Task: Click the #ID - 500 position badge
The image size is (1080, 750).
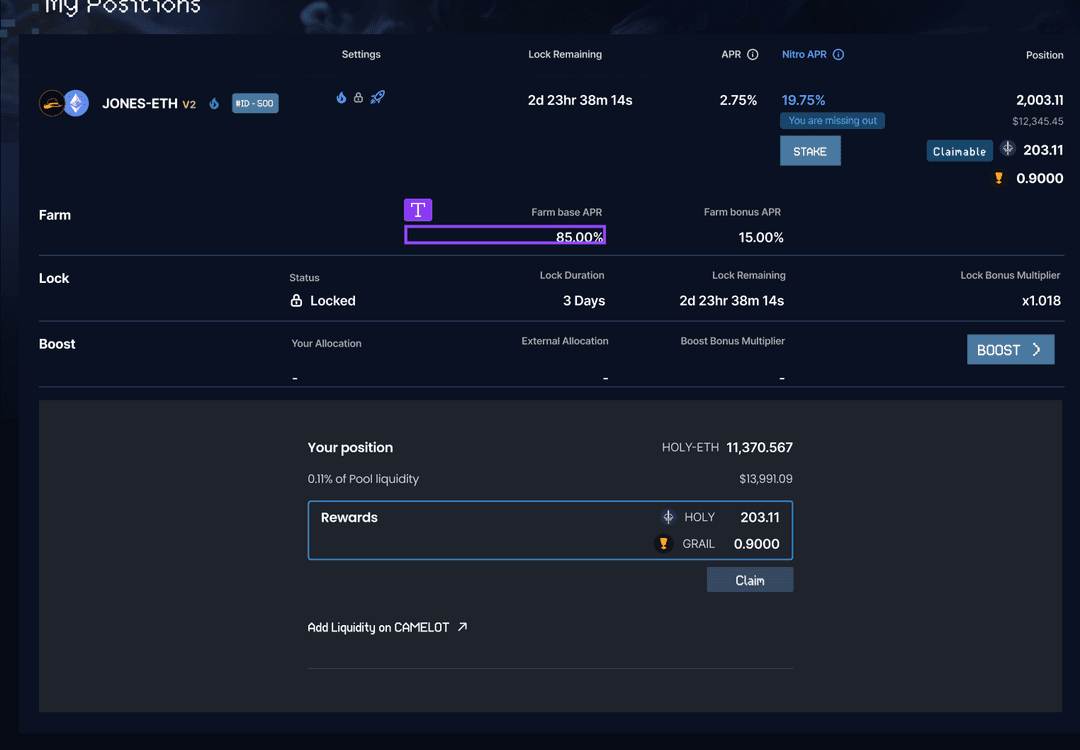Action: coord(255,103)
